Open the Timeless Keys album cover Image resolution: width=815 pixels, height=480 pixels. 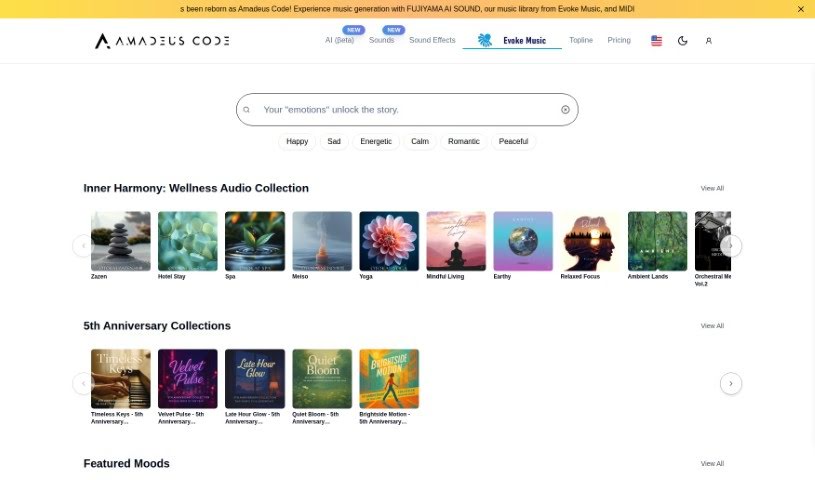pyautogui.click(x=121, y=379)
